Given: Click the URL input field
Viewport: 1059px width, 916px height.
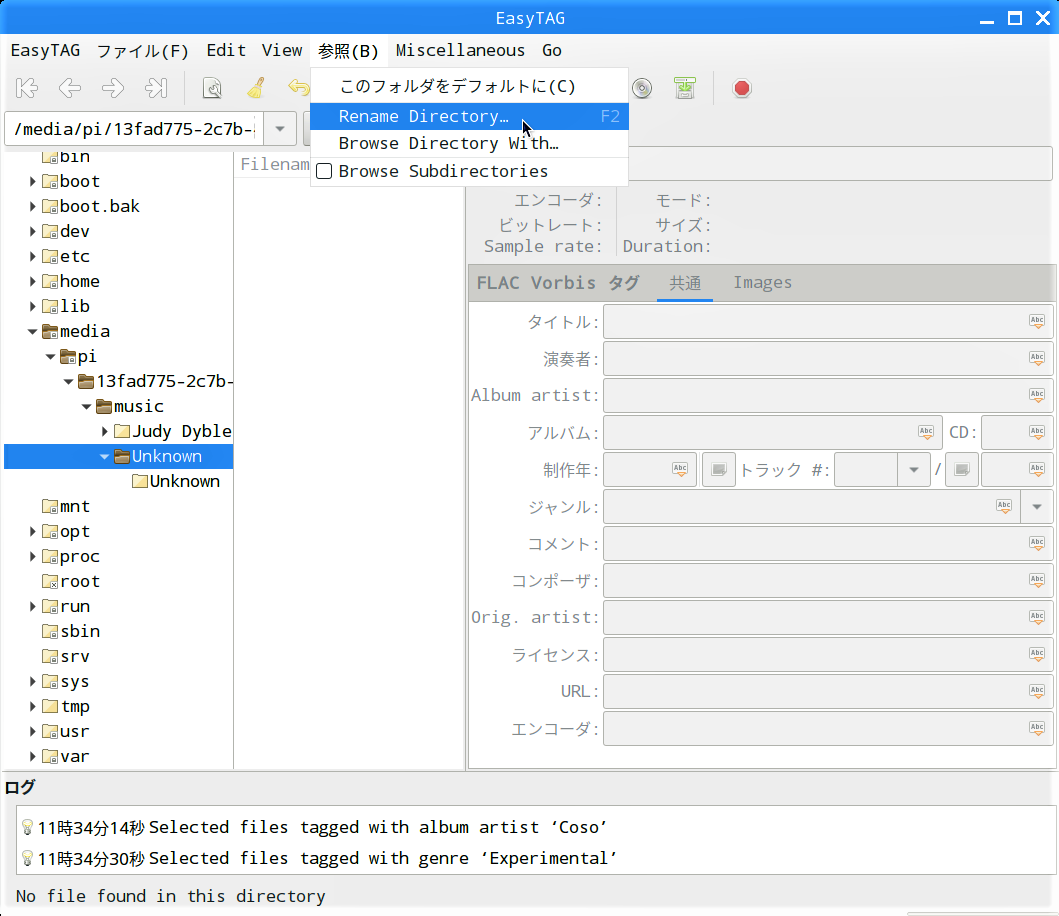Looking at the screenshot, I should coord(827,691).
